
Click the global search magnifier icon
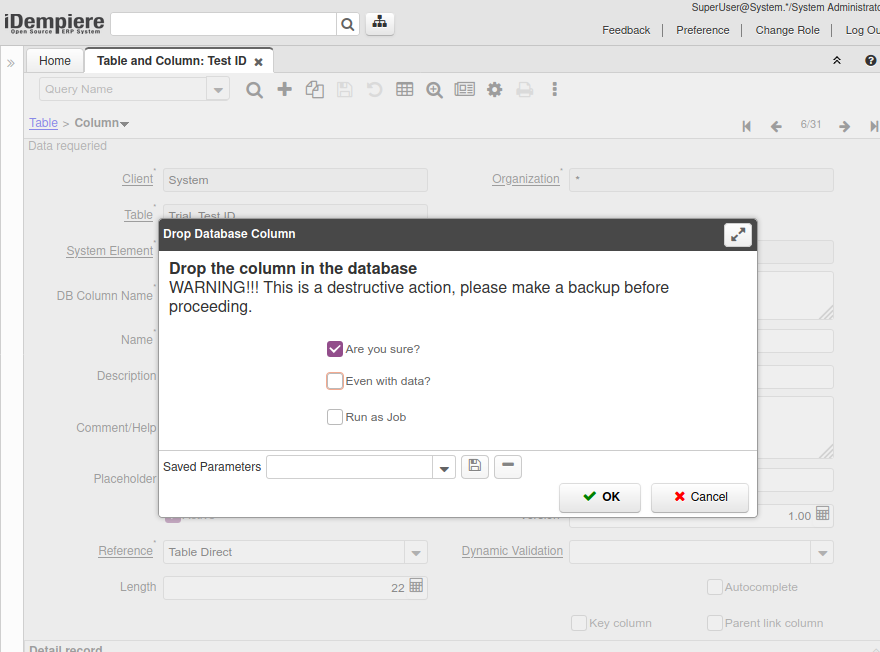347,25
